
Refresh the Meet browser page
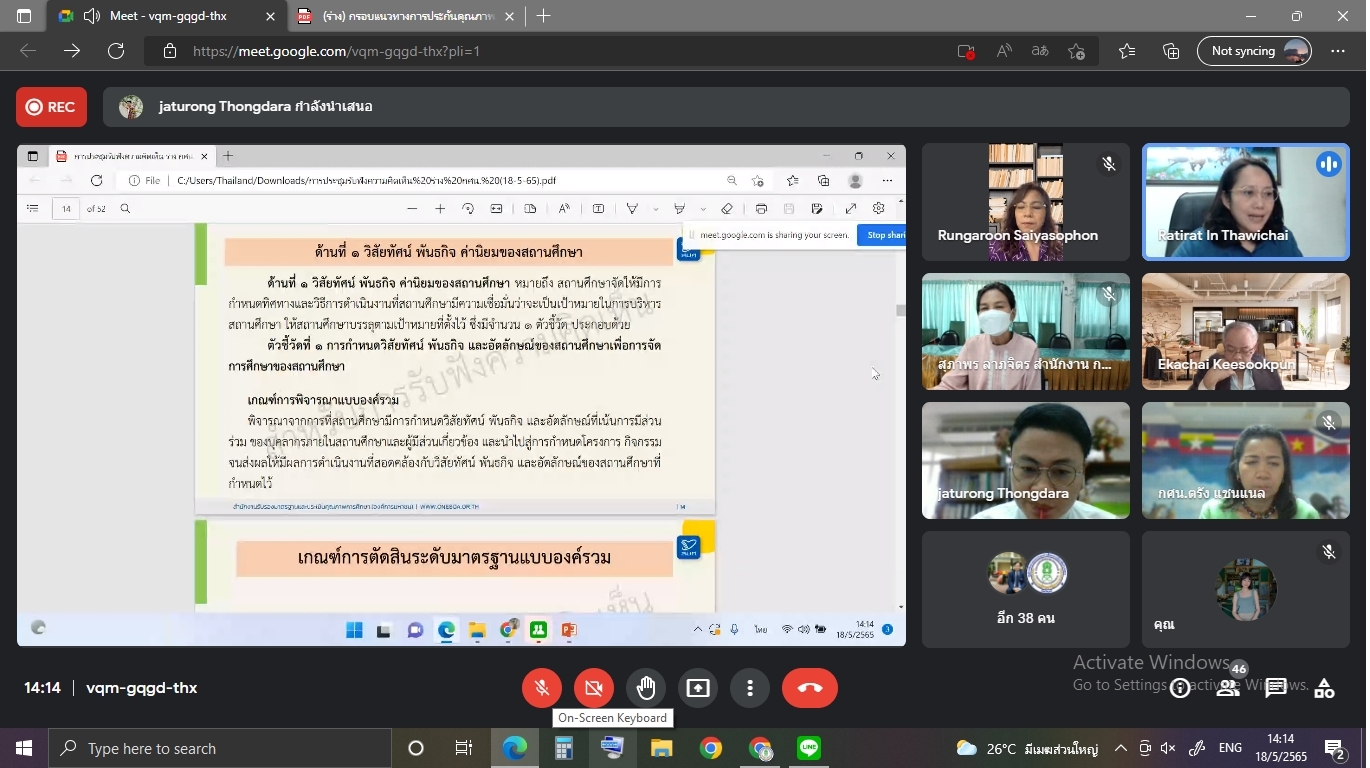(x=116, y=51)
